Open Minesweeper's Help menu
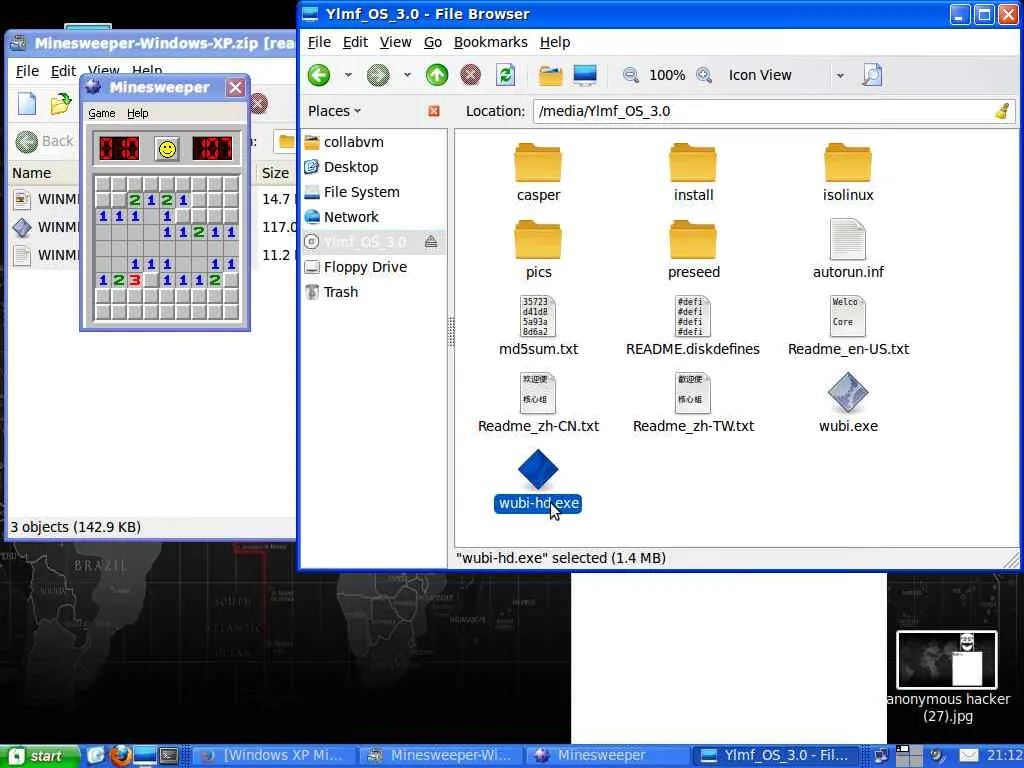Viewport: 1024px width, 768px height. pyautogui.click(x=138, y=113)
